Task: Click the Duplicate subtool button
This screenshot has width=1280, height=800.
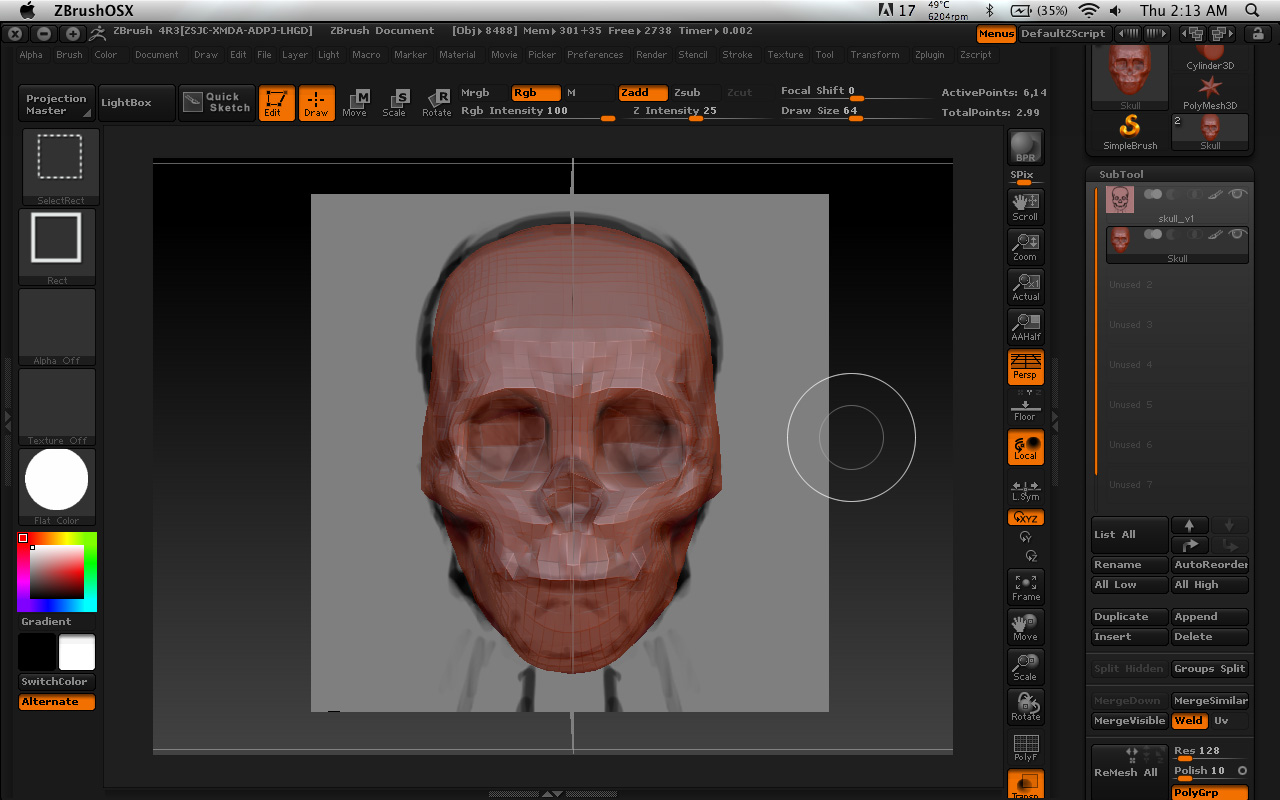Action: point(1128,617)
